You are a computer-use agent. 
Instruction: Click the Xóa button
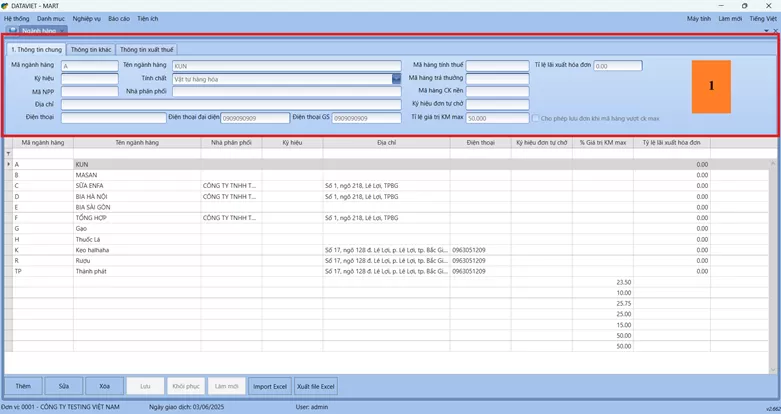[x=104, y=386]
